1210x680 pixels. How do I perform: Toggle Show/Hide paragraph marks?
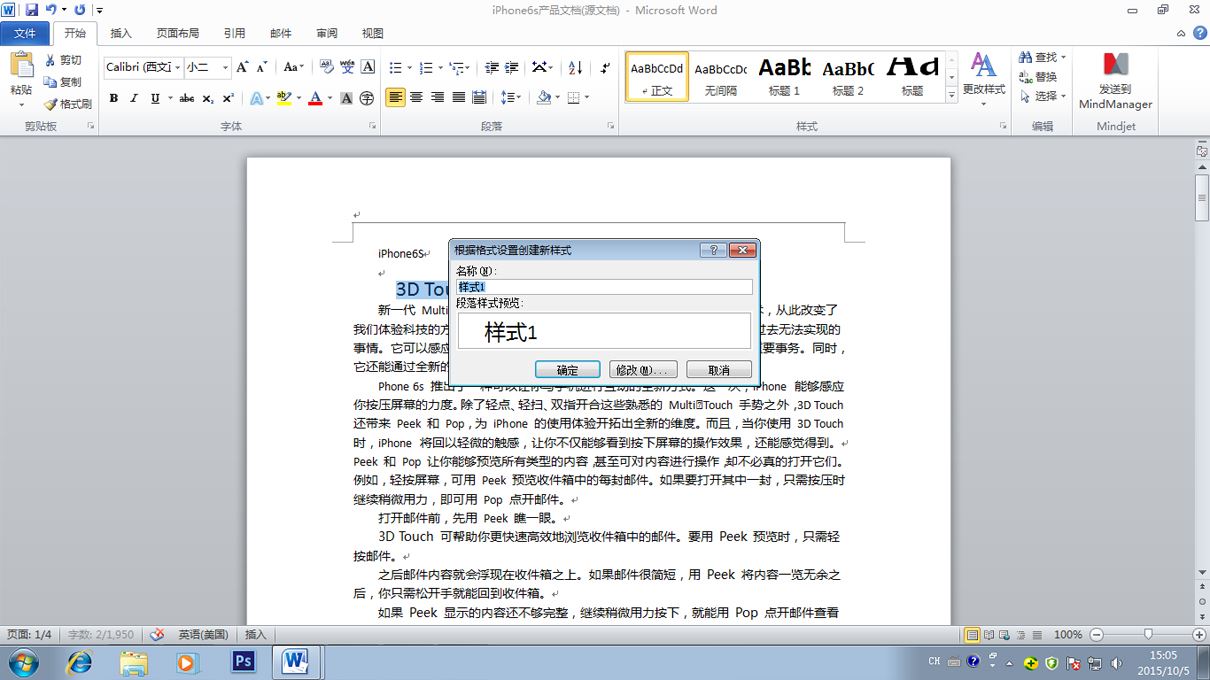click(605, 67)
